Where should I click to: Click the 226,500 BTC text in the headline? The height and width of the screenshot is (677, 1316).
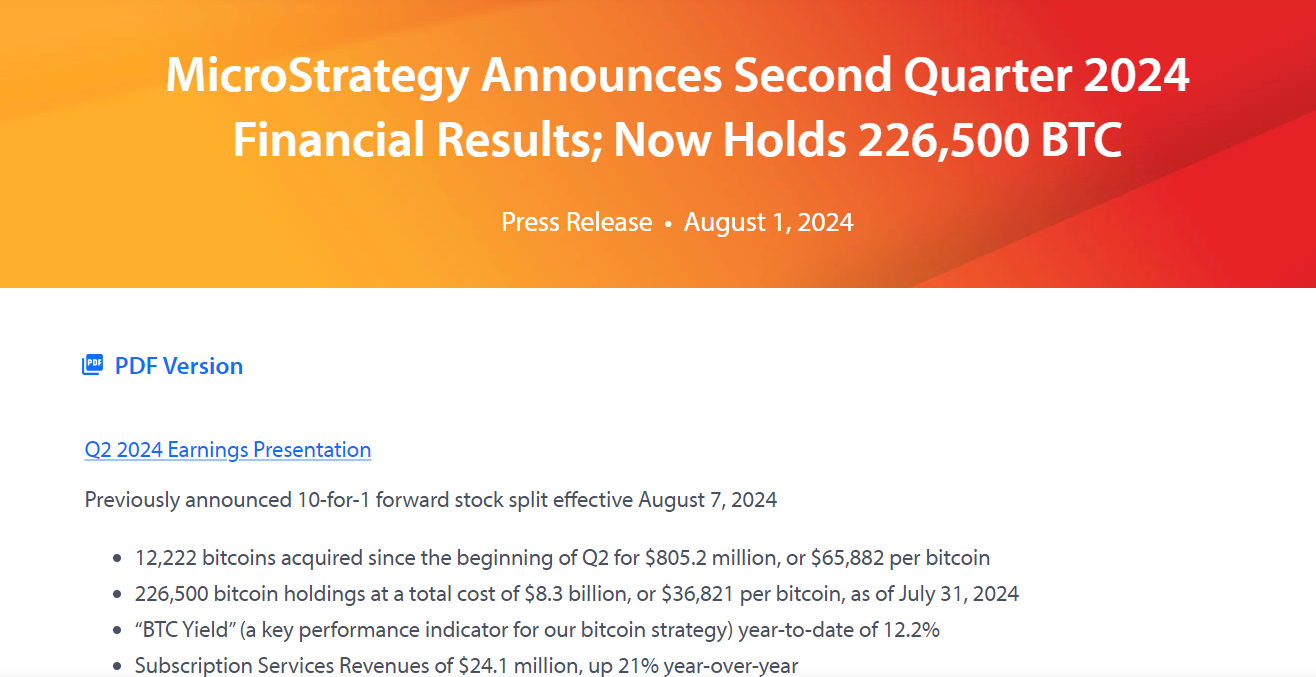(x=990, y=140)
